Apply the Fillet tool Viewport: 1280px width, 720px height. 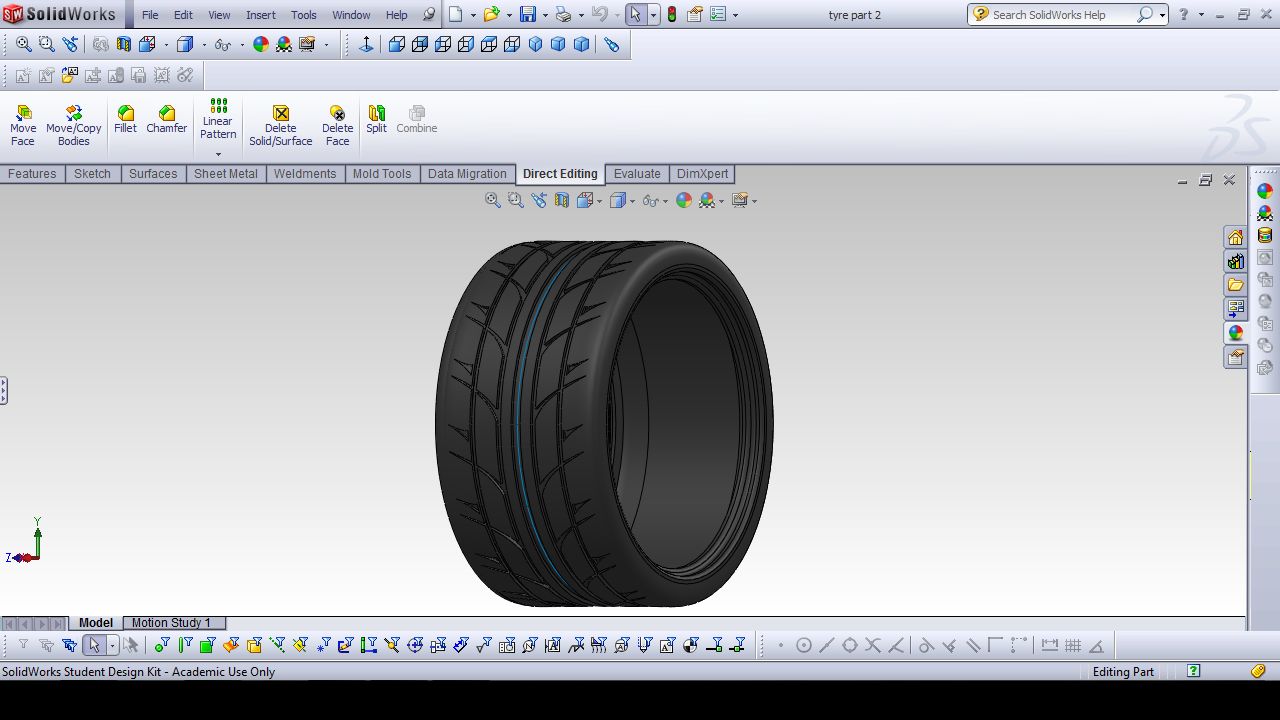(125, 120)
